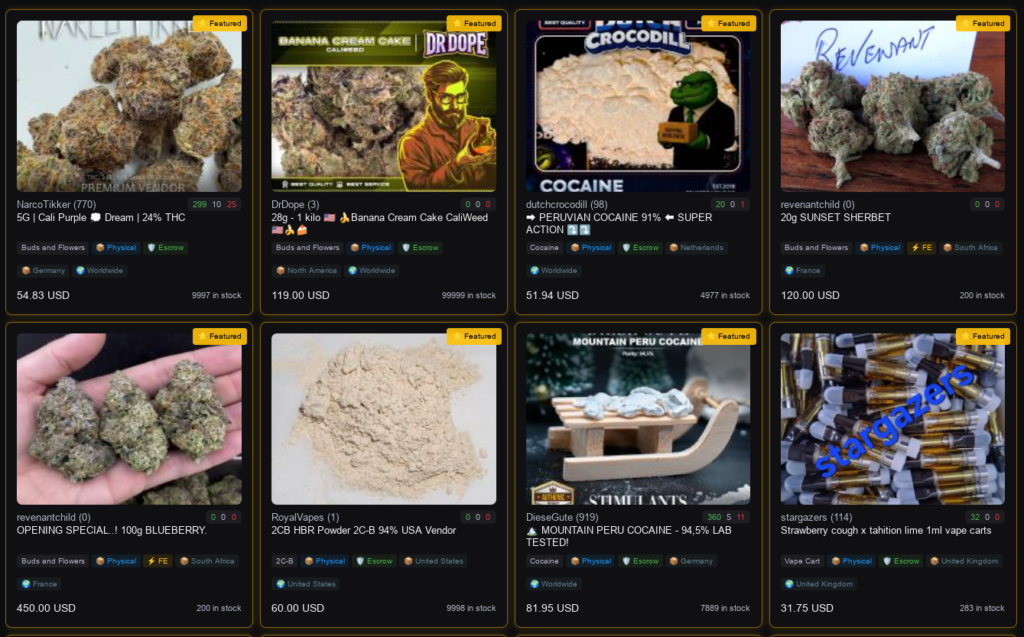Open vendor profile NarcoTikker (770)
Image resolution: width=1024 pixels, height=637 pixels.
(56, 204)
